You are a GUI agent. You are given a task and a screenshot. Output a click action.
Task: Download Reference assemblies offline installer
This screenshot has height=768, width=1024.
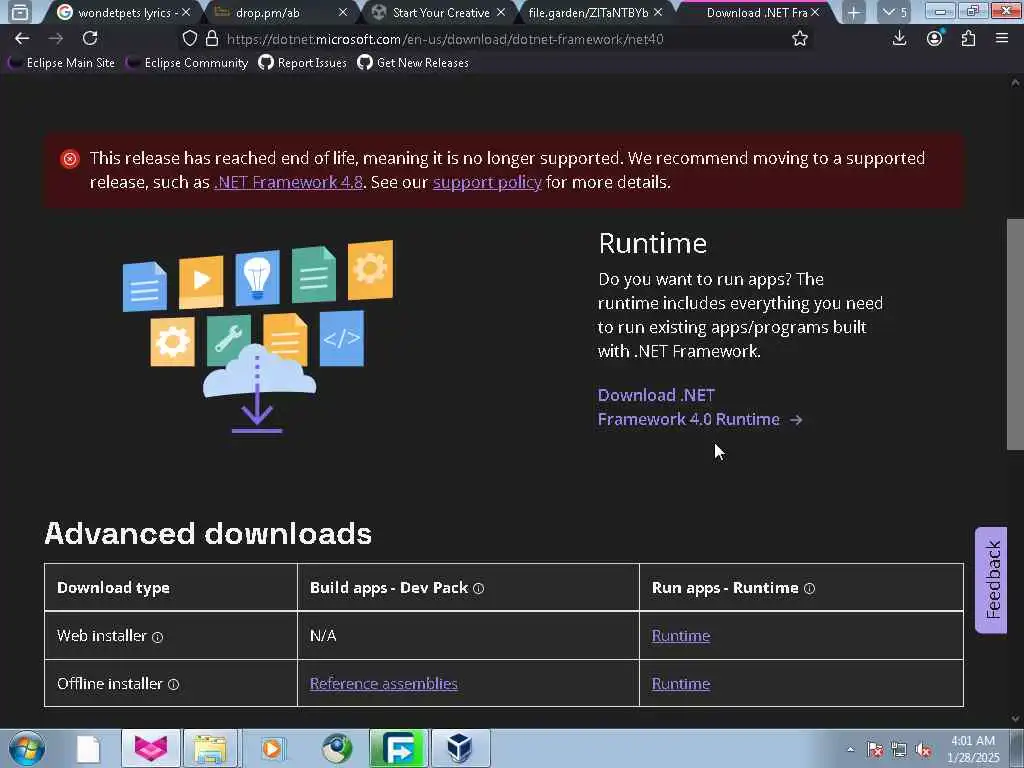[383, 684]
